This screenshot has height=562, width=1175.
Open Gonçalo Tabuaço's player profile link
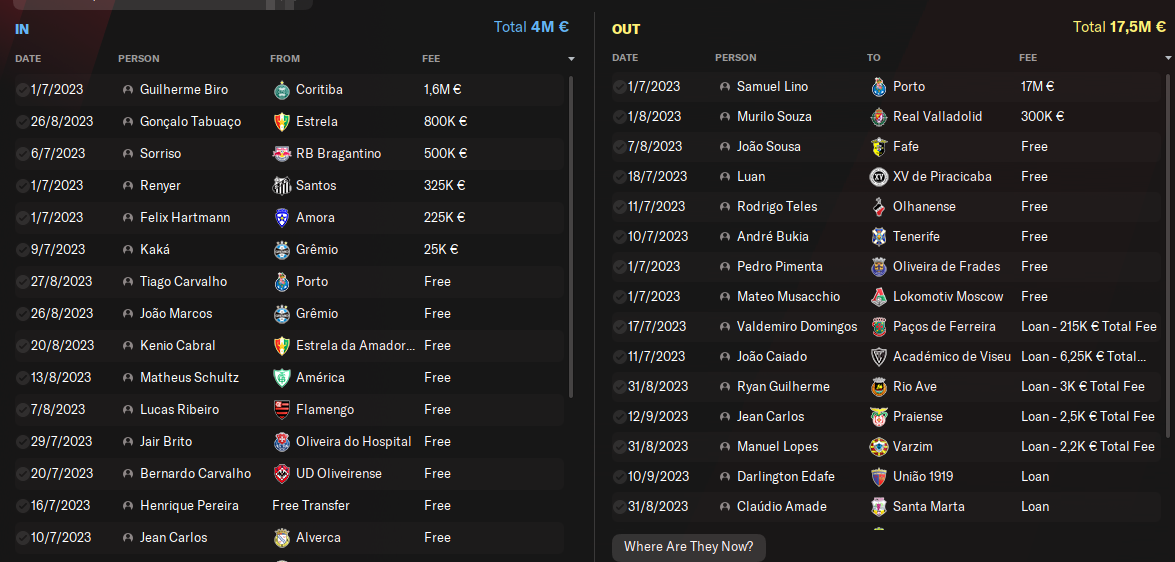coord(190,122)
